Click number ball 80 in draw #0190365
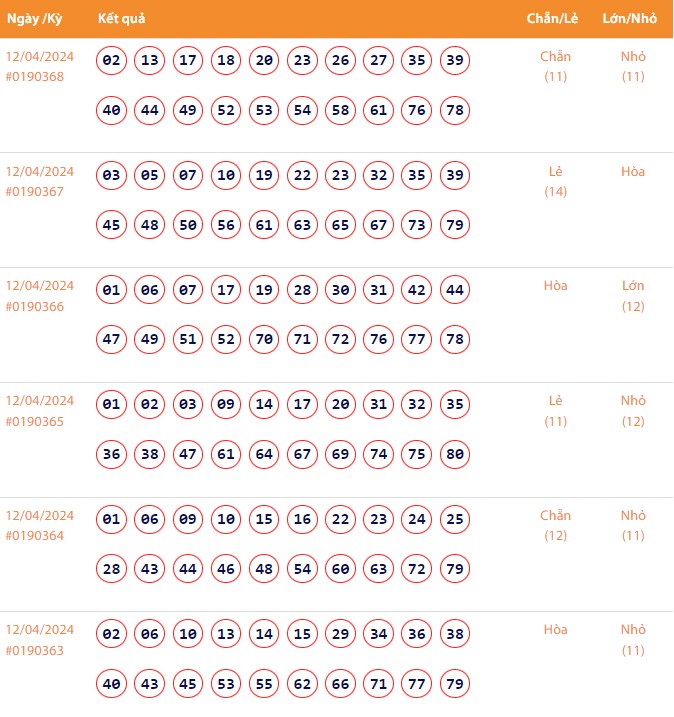Viewport: 674px width, 717px height. coord(455,454)
